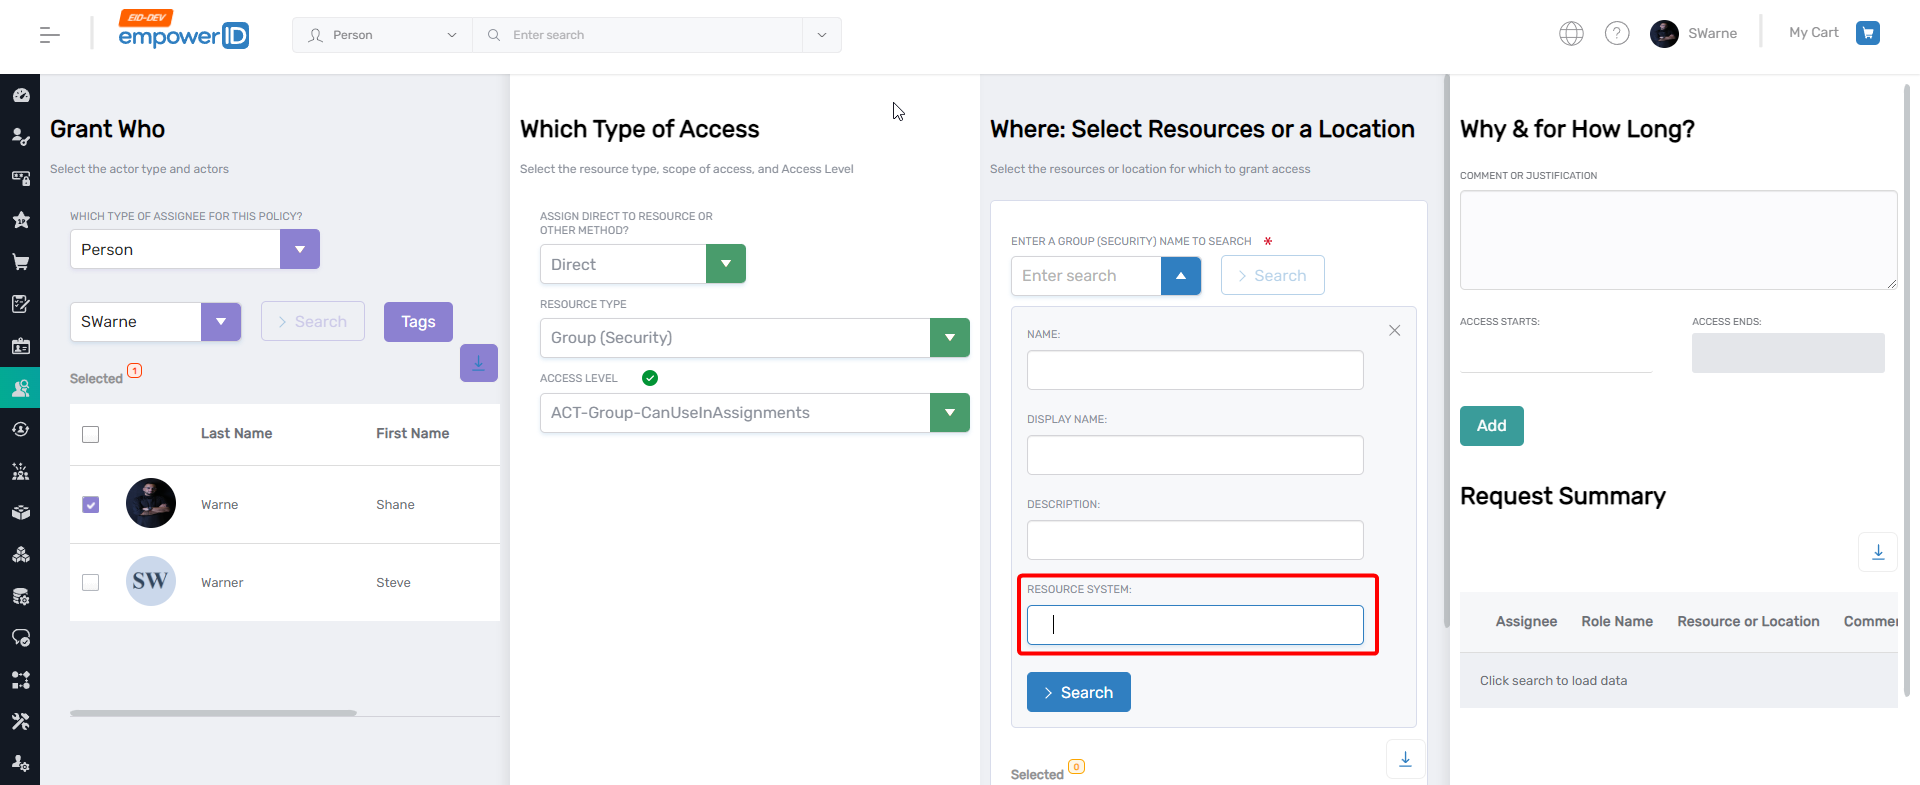The height and width of the screenshot is (785, 1920).
Task: Open the Direct assignment method dropdown
Action: click(726, 264)
